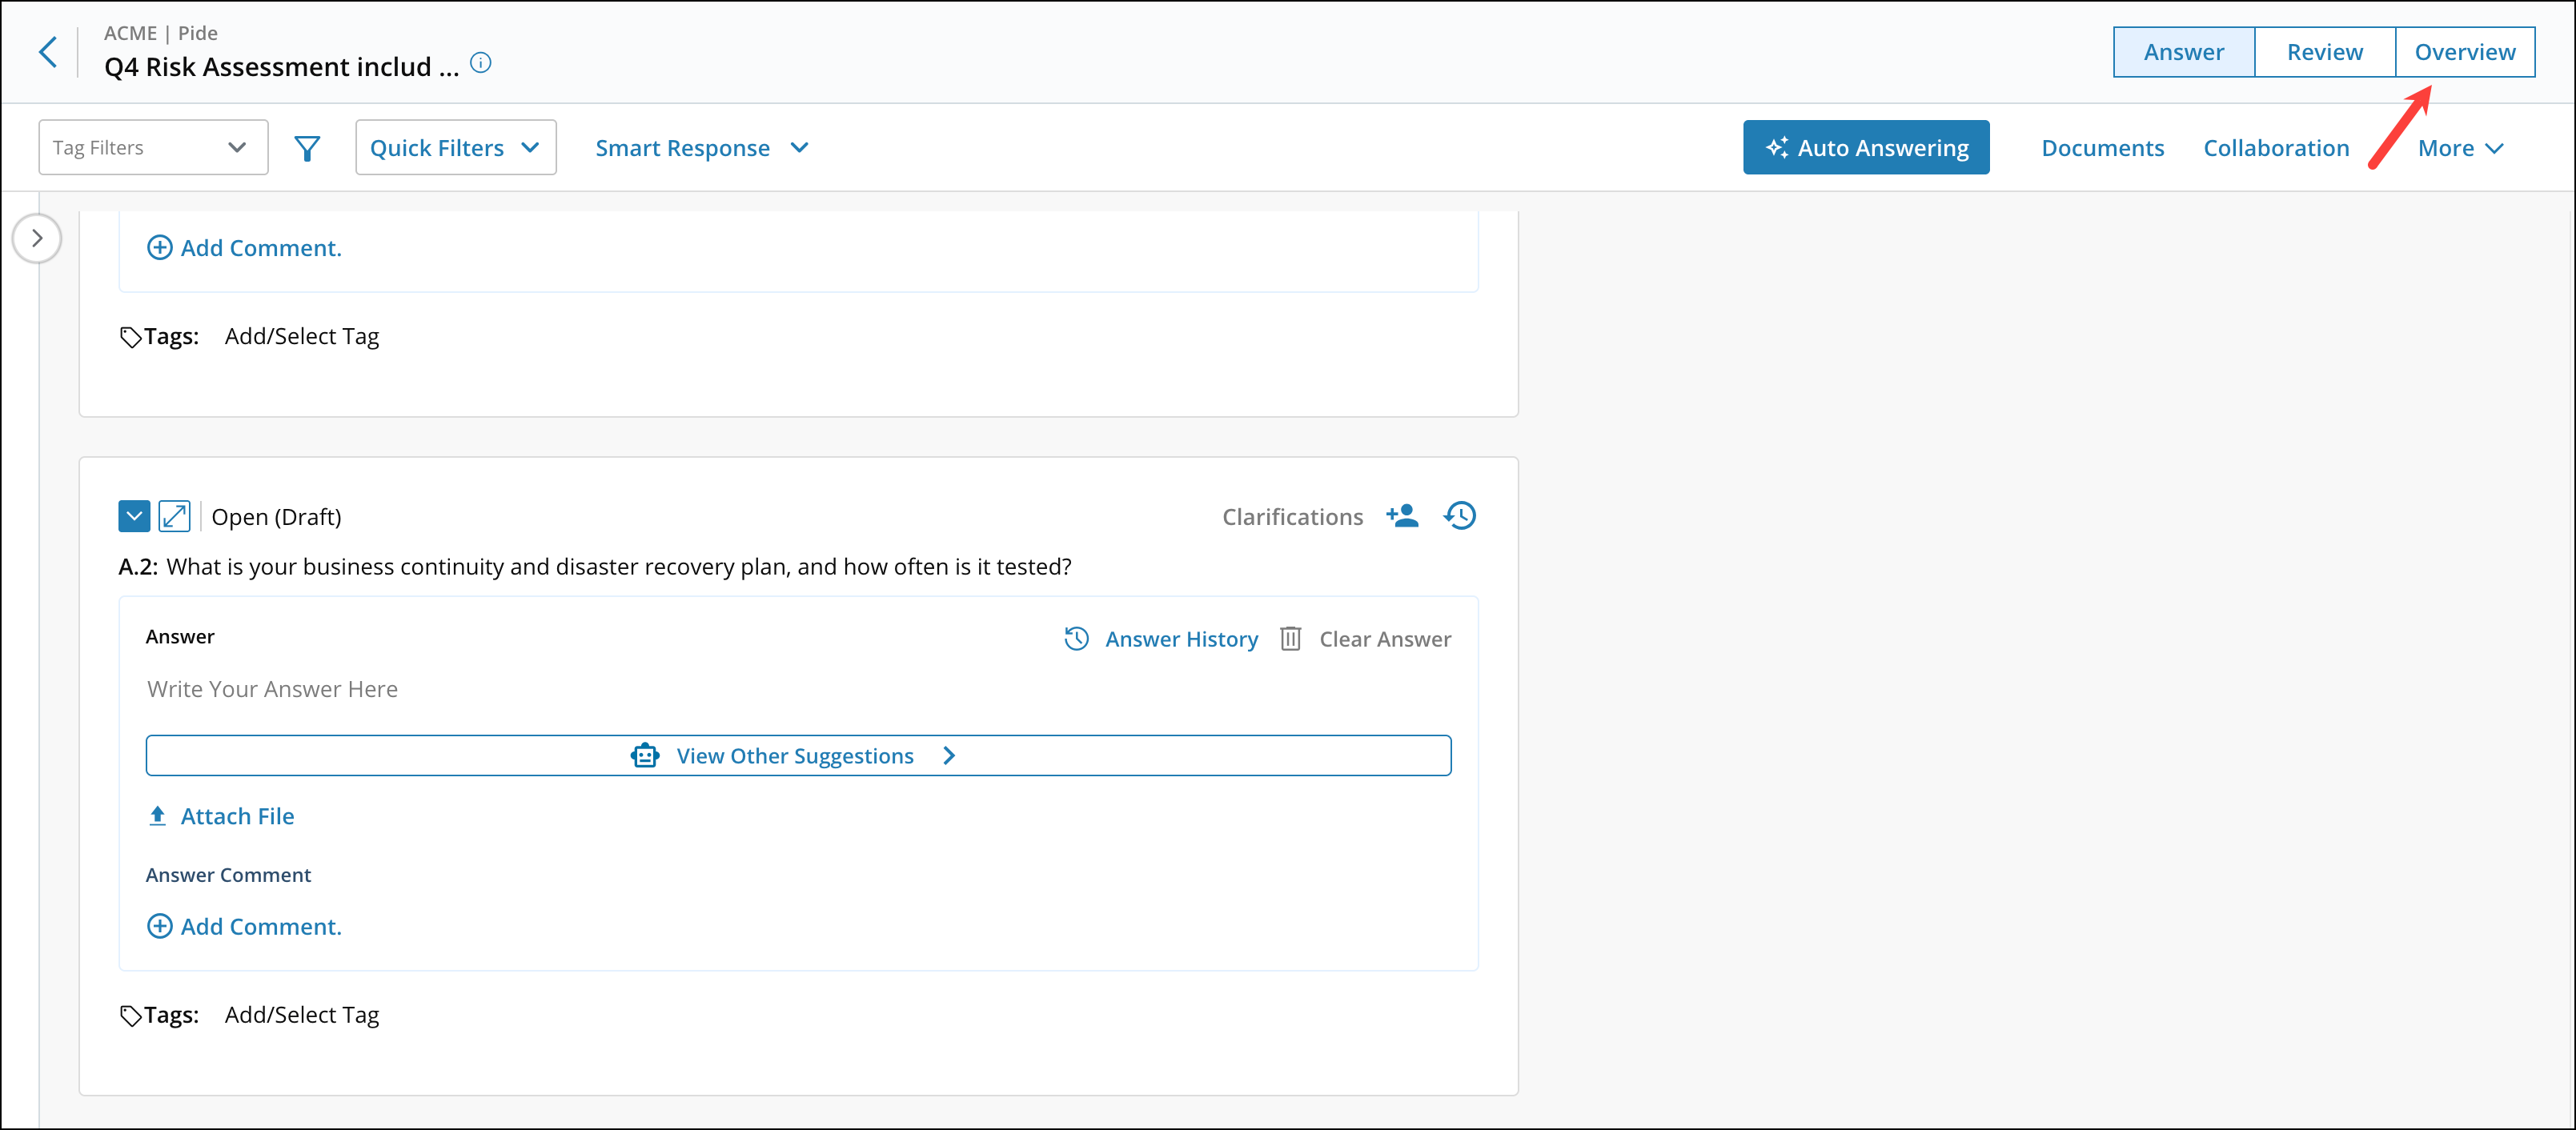
Task: Add a collaborator via the Clarifications person icon
Action: point(1402,516)
